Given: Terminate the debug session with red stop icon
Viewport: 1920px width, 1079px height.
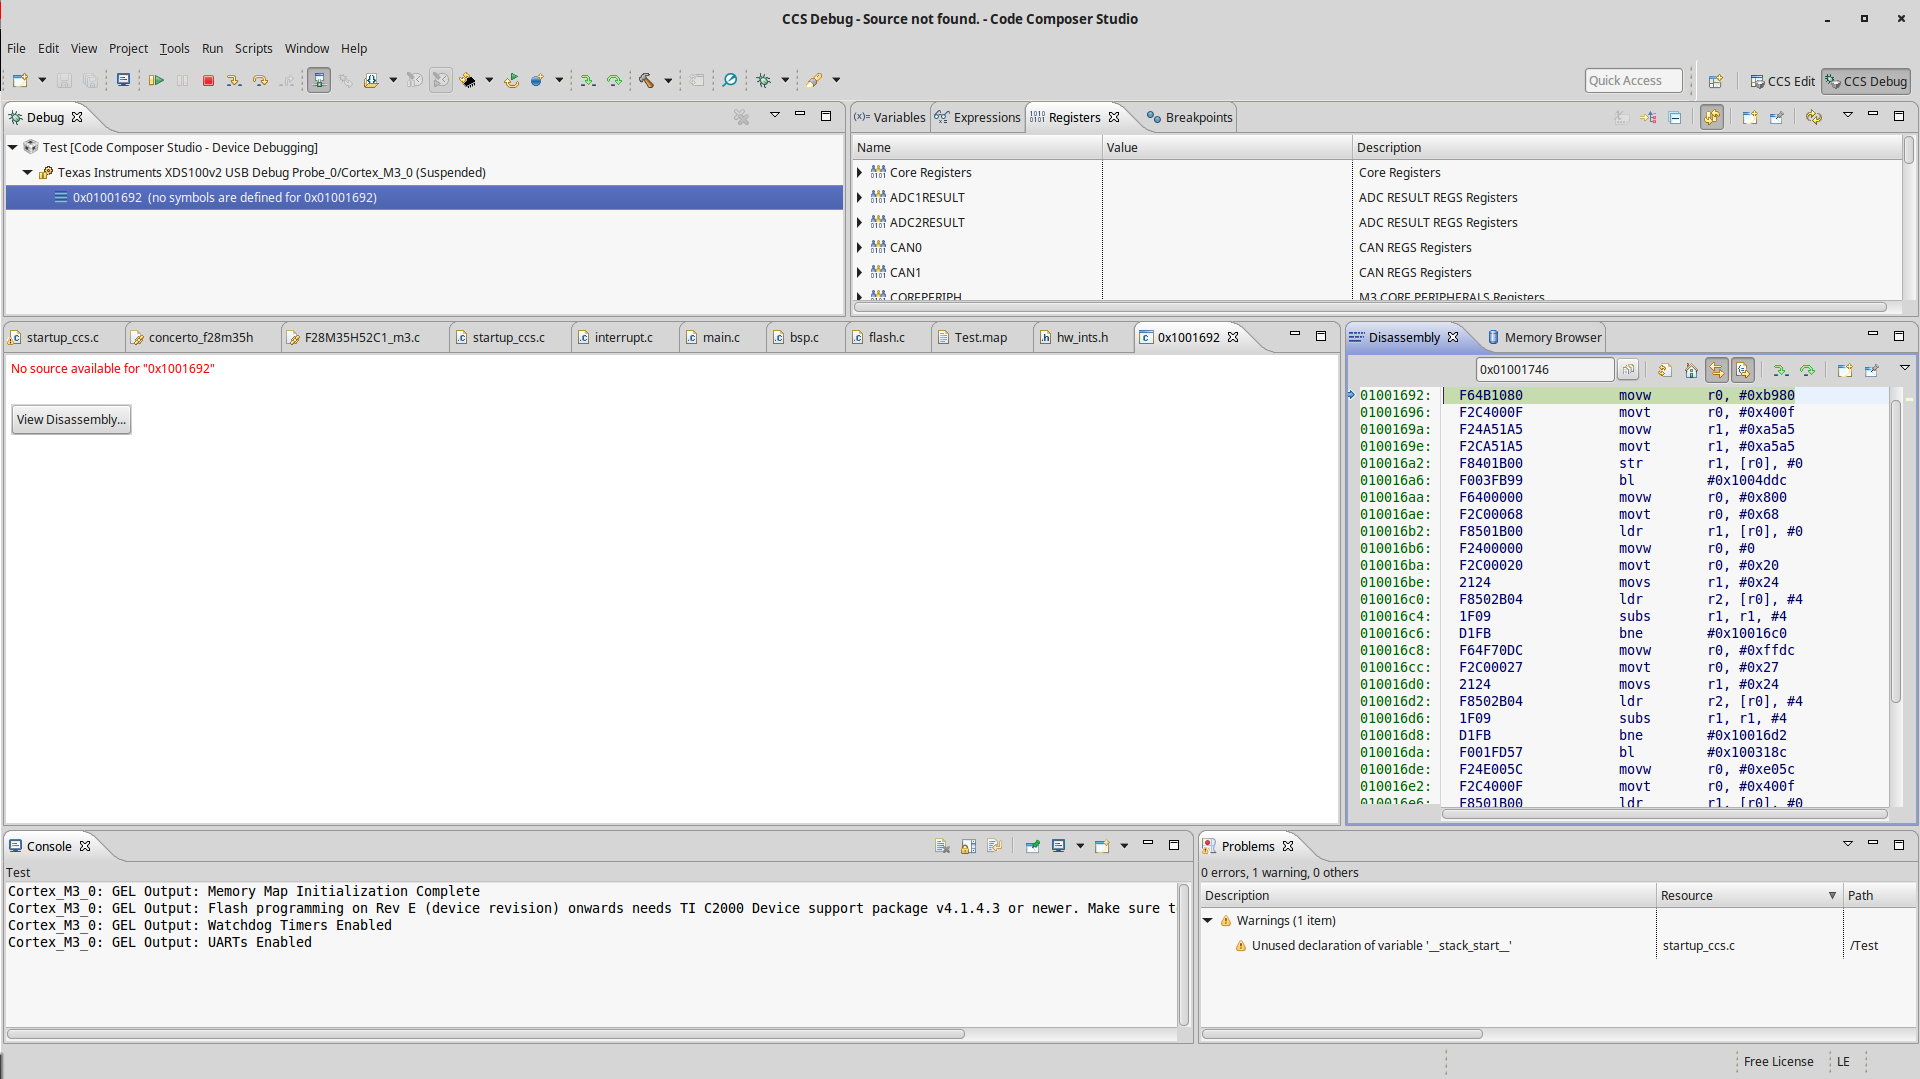Looking at the screenshot, I should point(208,80).
